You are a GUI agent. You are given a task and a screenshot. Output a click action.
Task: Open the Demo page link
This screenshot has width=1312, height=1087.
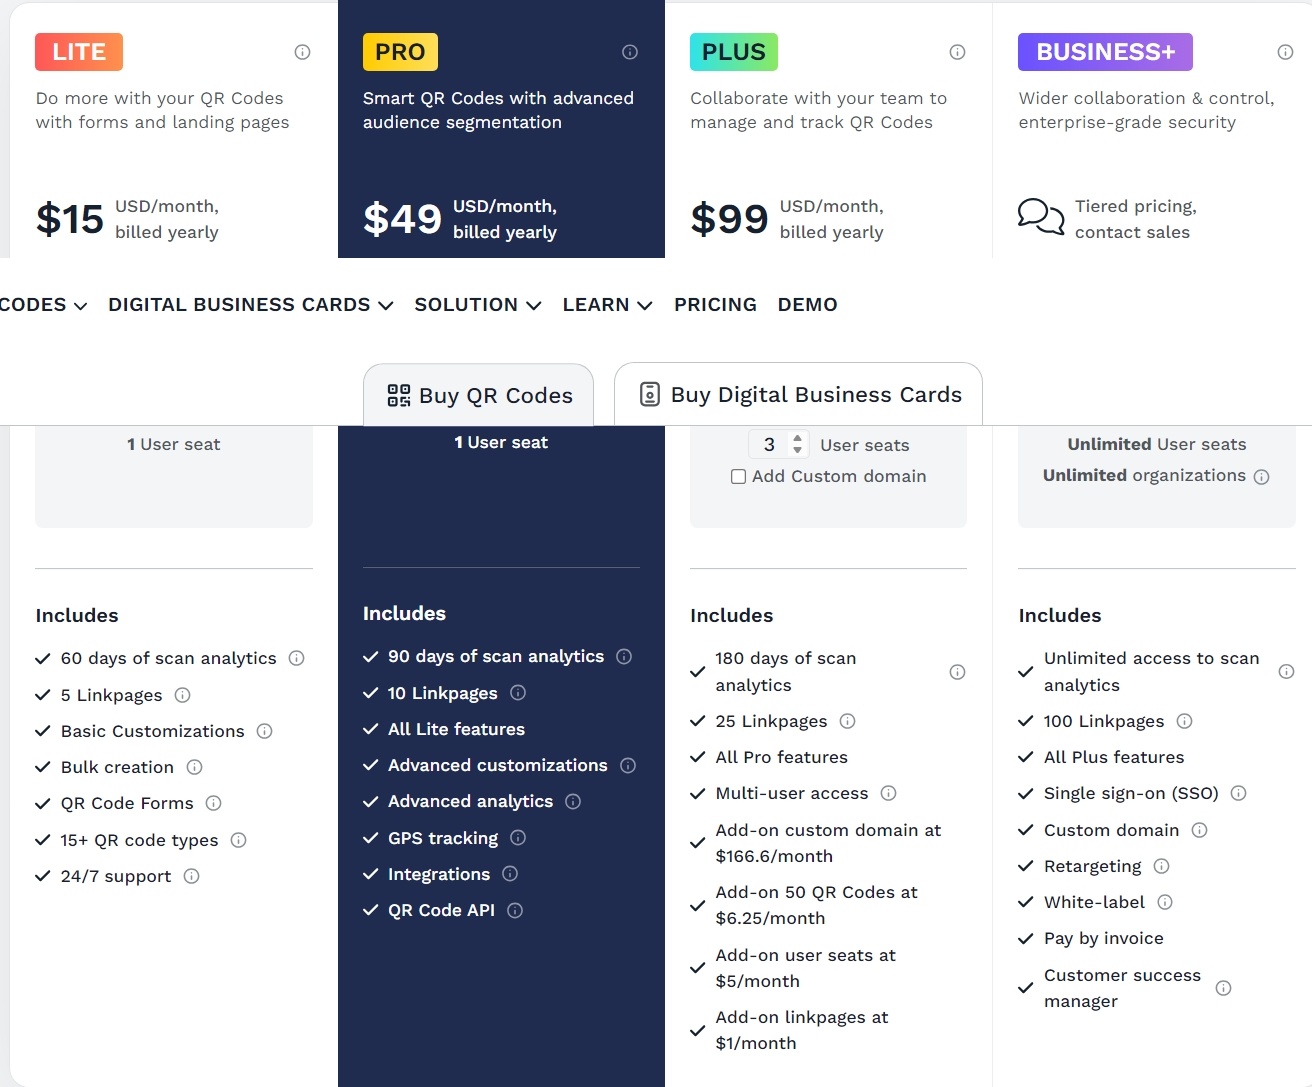pyautogui.click(x=808, y=305)
